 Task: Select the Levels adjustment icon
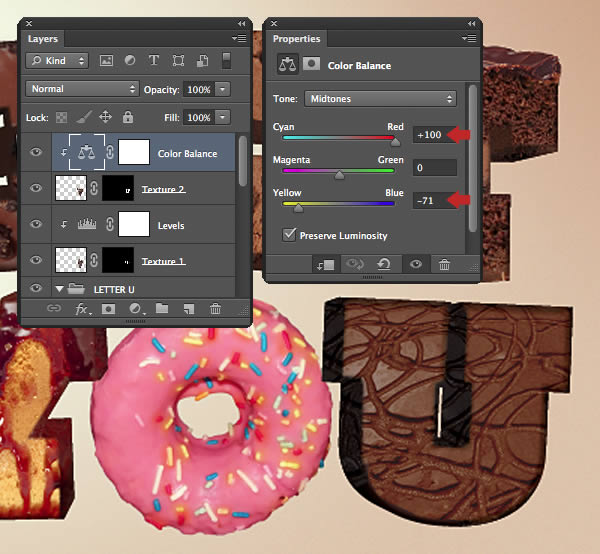point(87,224)
